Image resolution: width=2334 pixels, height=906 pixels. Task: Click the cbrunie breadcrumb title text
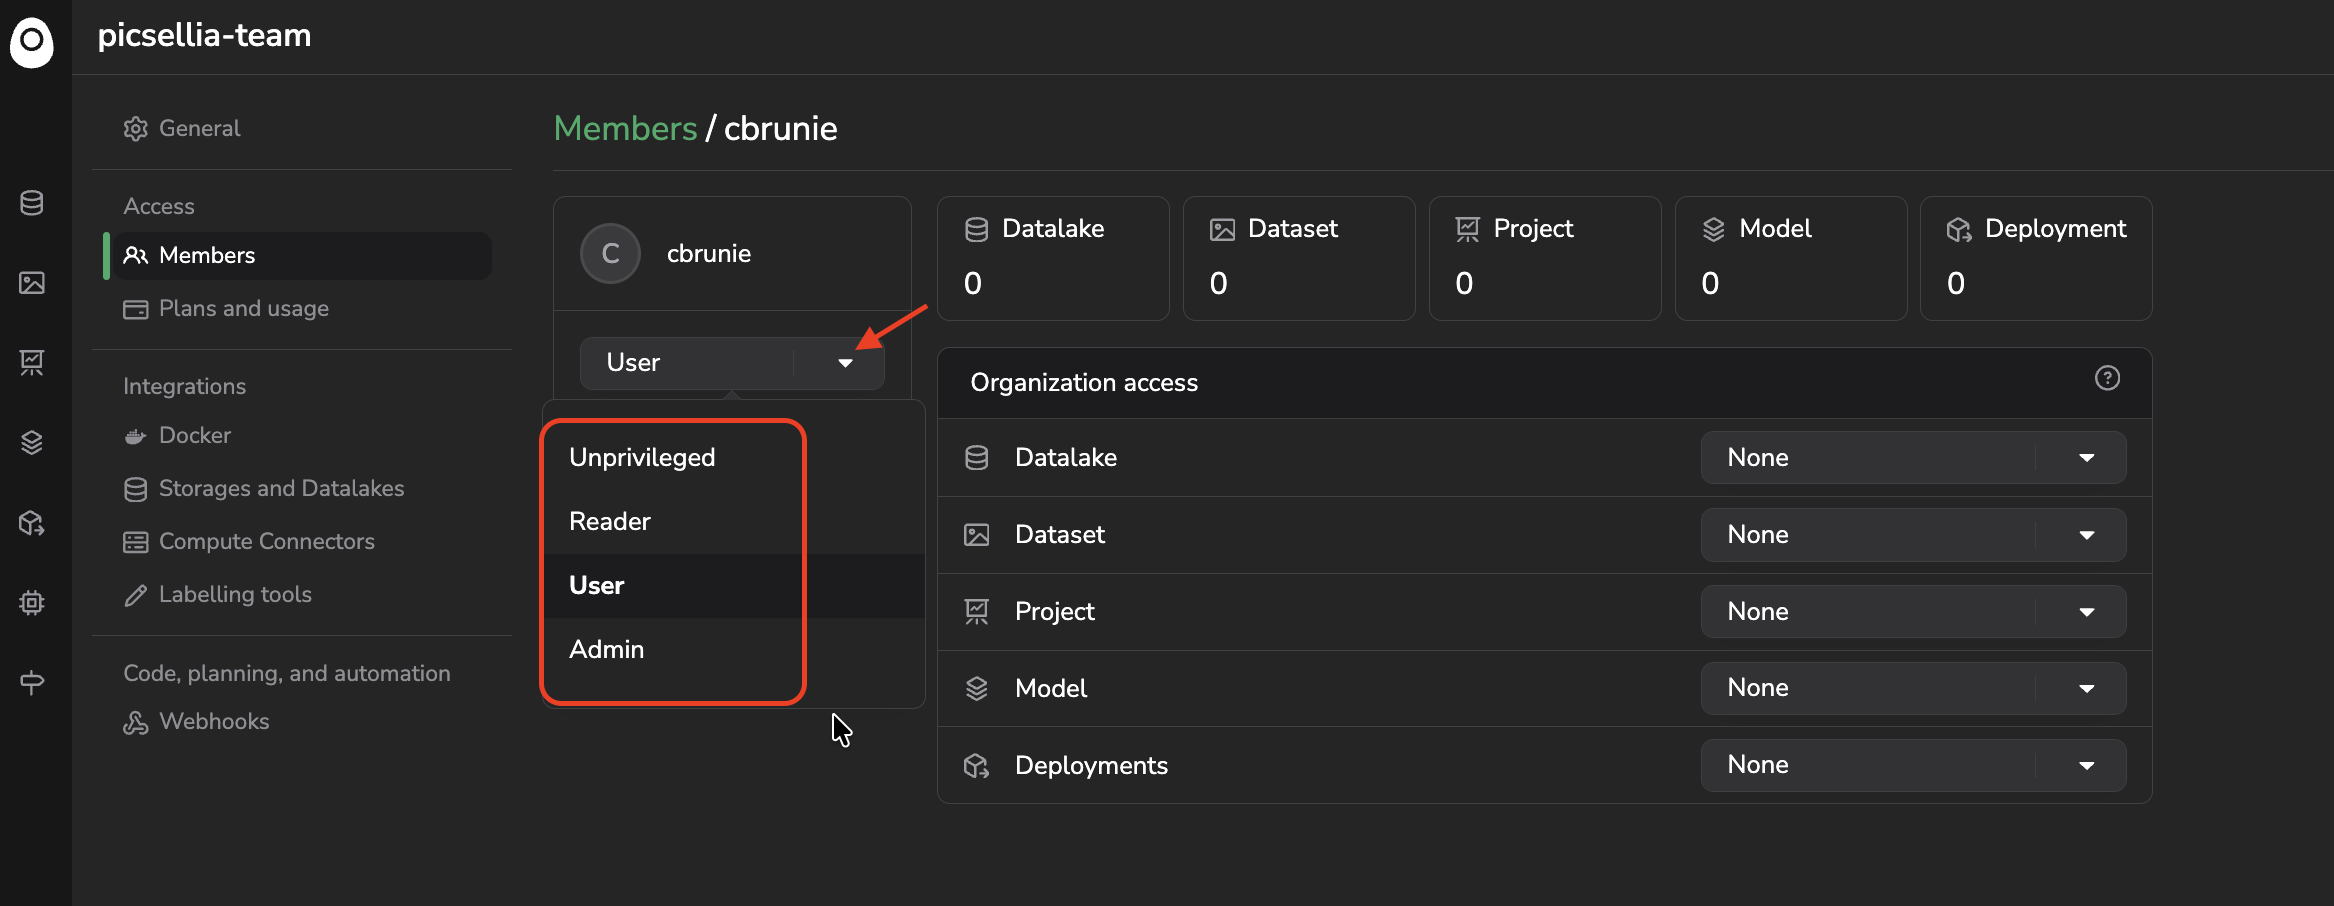click(781, 128)
